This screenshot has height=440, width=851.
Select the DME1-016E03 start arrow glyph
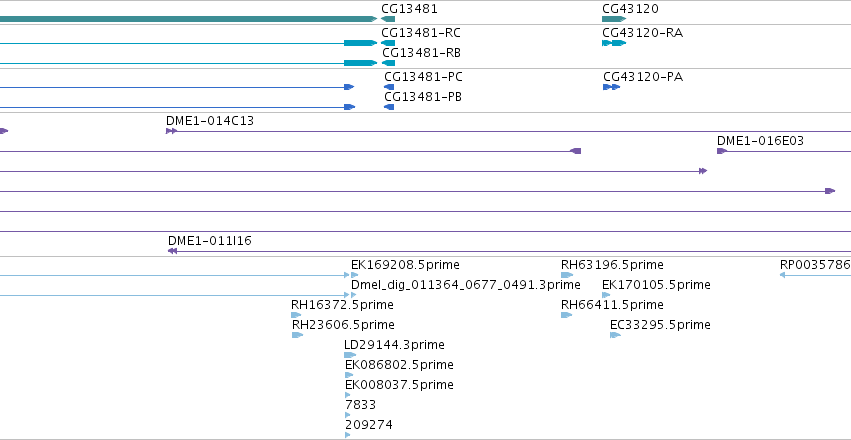click(722, 151)
